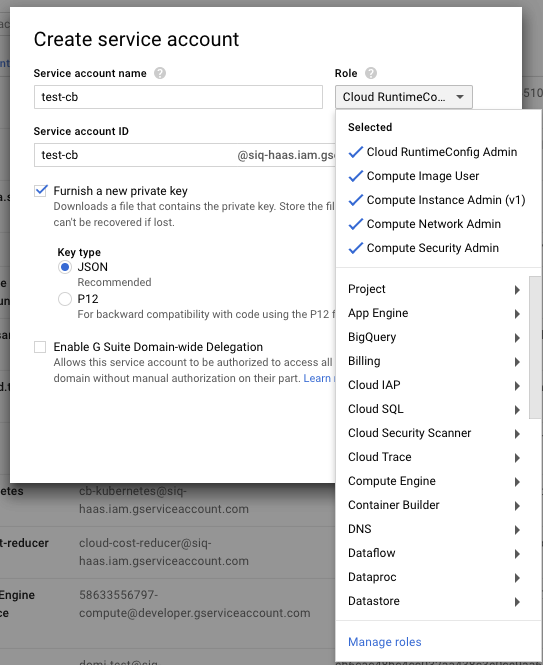Open Cloud SQL role category
This screenshot has height=665, width=543.
(433, 409)
